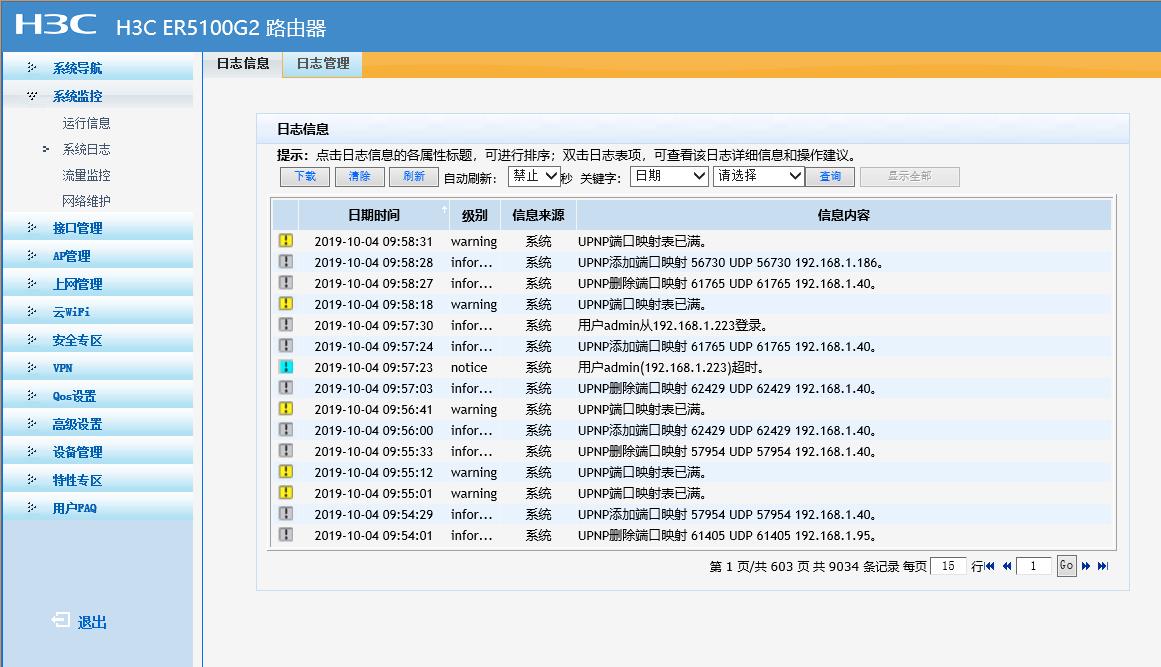Open the 自动刷新 禁止 dropdown

(x=534, y=176)
